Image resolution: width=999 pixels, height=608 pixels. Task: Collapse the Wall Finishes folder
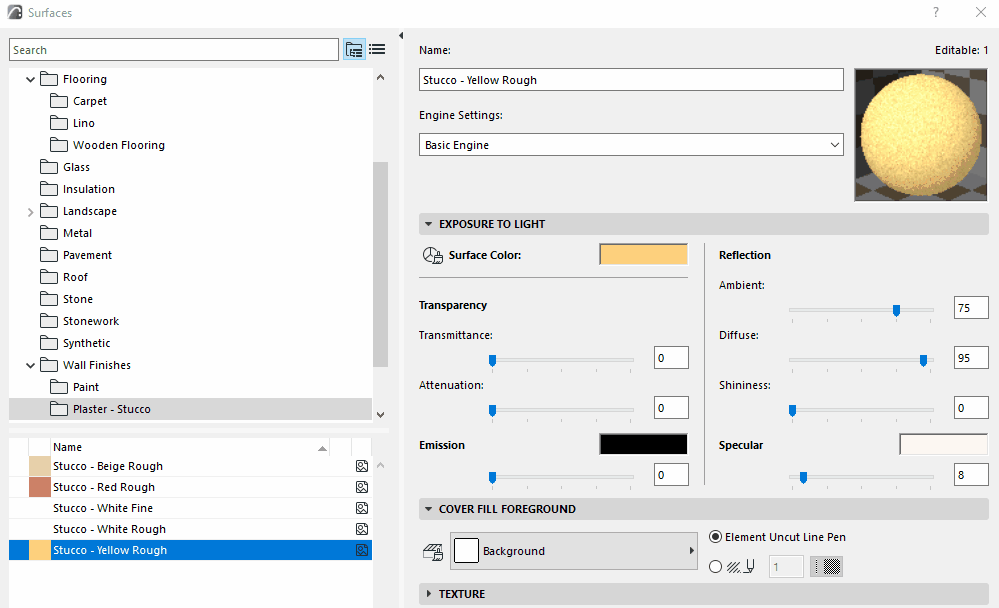30,364
